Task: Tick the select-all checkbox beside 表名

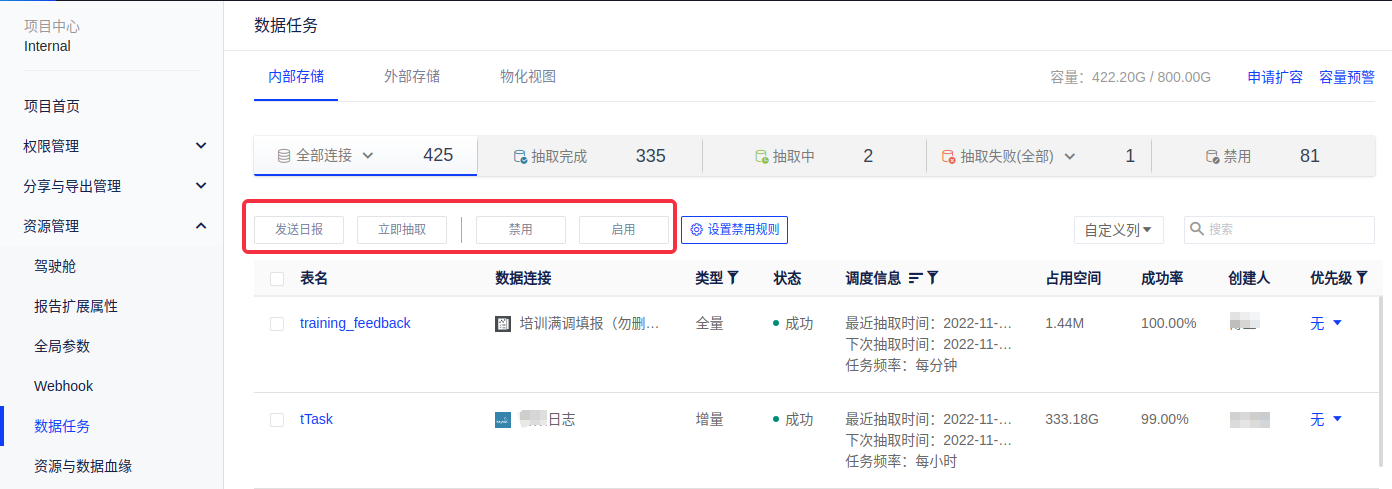Action: coord(277,279)
